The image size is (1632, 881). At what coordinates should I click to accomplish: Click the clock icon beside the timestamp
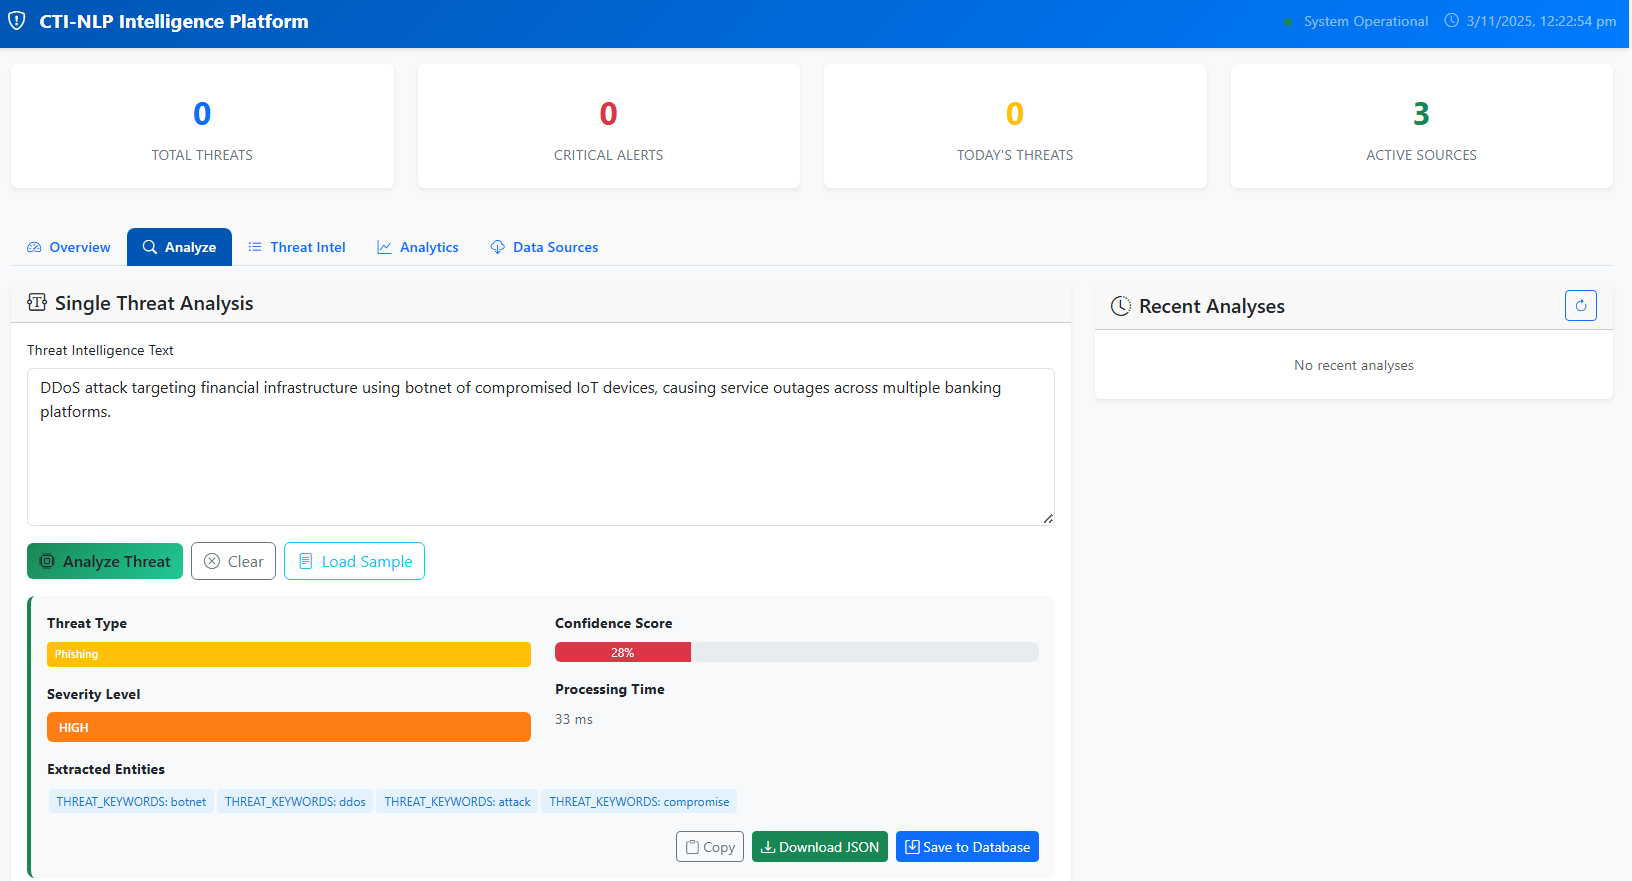pyautogui.click(x=1451, y=21)
